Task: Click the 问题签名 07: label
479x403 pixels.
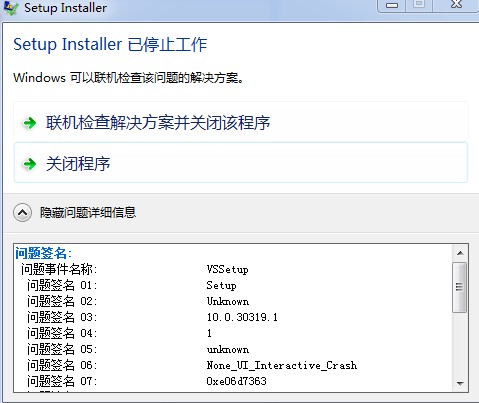Action: (x=62, y=381)
